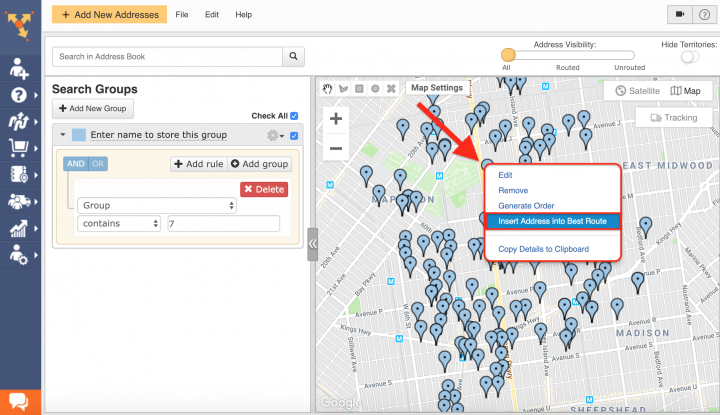
Task: Open the Edit menu
Action: tap(212, 15)
